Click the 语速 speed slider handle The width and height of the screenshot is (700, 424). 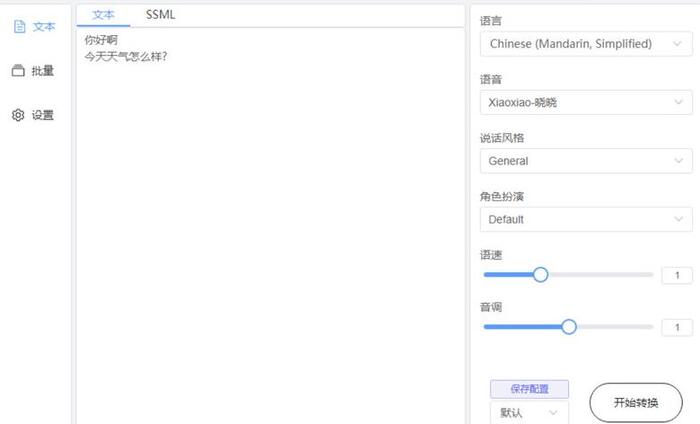[540, 274]
